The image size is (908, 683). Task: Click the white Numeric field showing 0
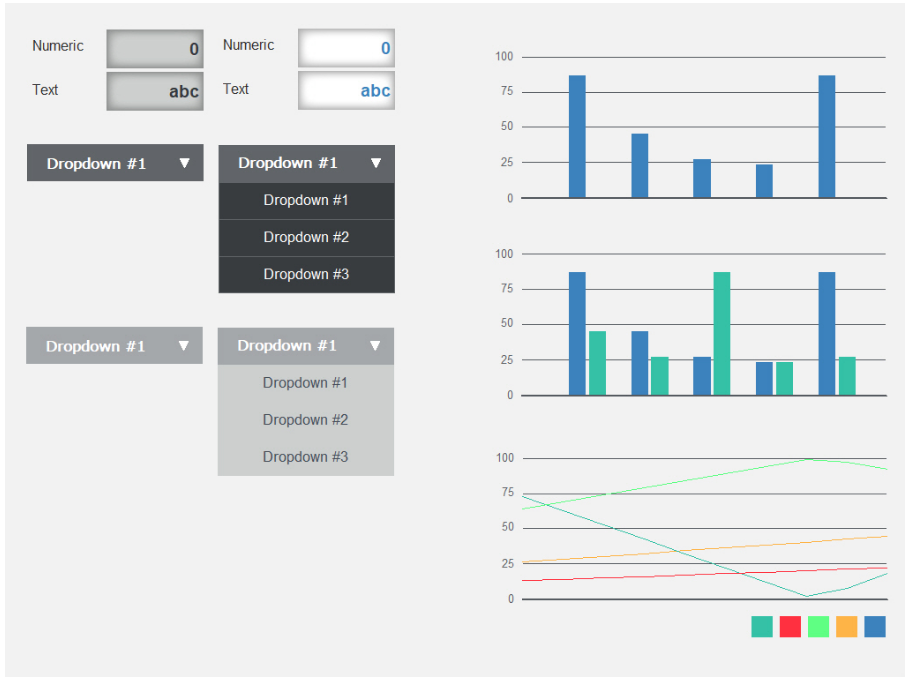click(x=346, y=48)
